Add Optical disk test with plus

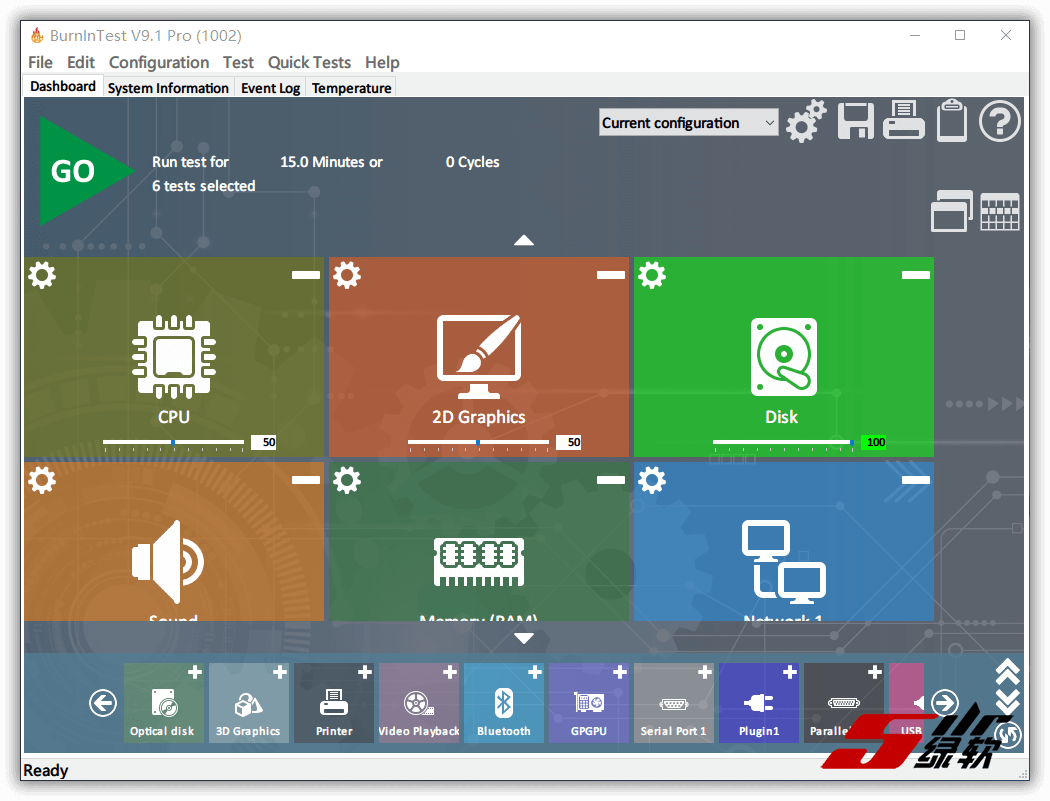coord(195,672)
